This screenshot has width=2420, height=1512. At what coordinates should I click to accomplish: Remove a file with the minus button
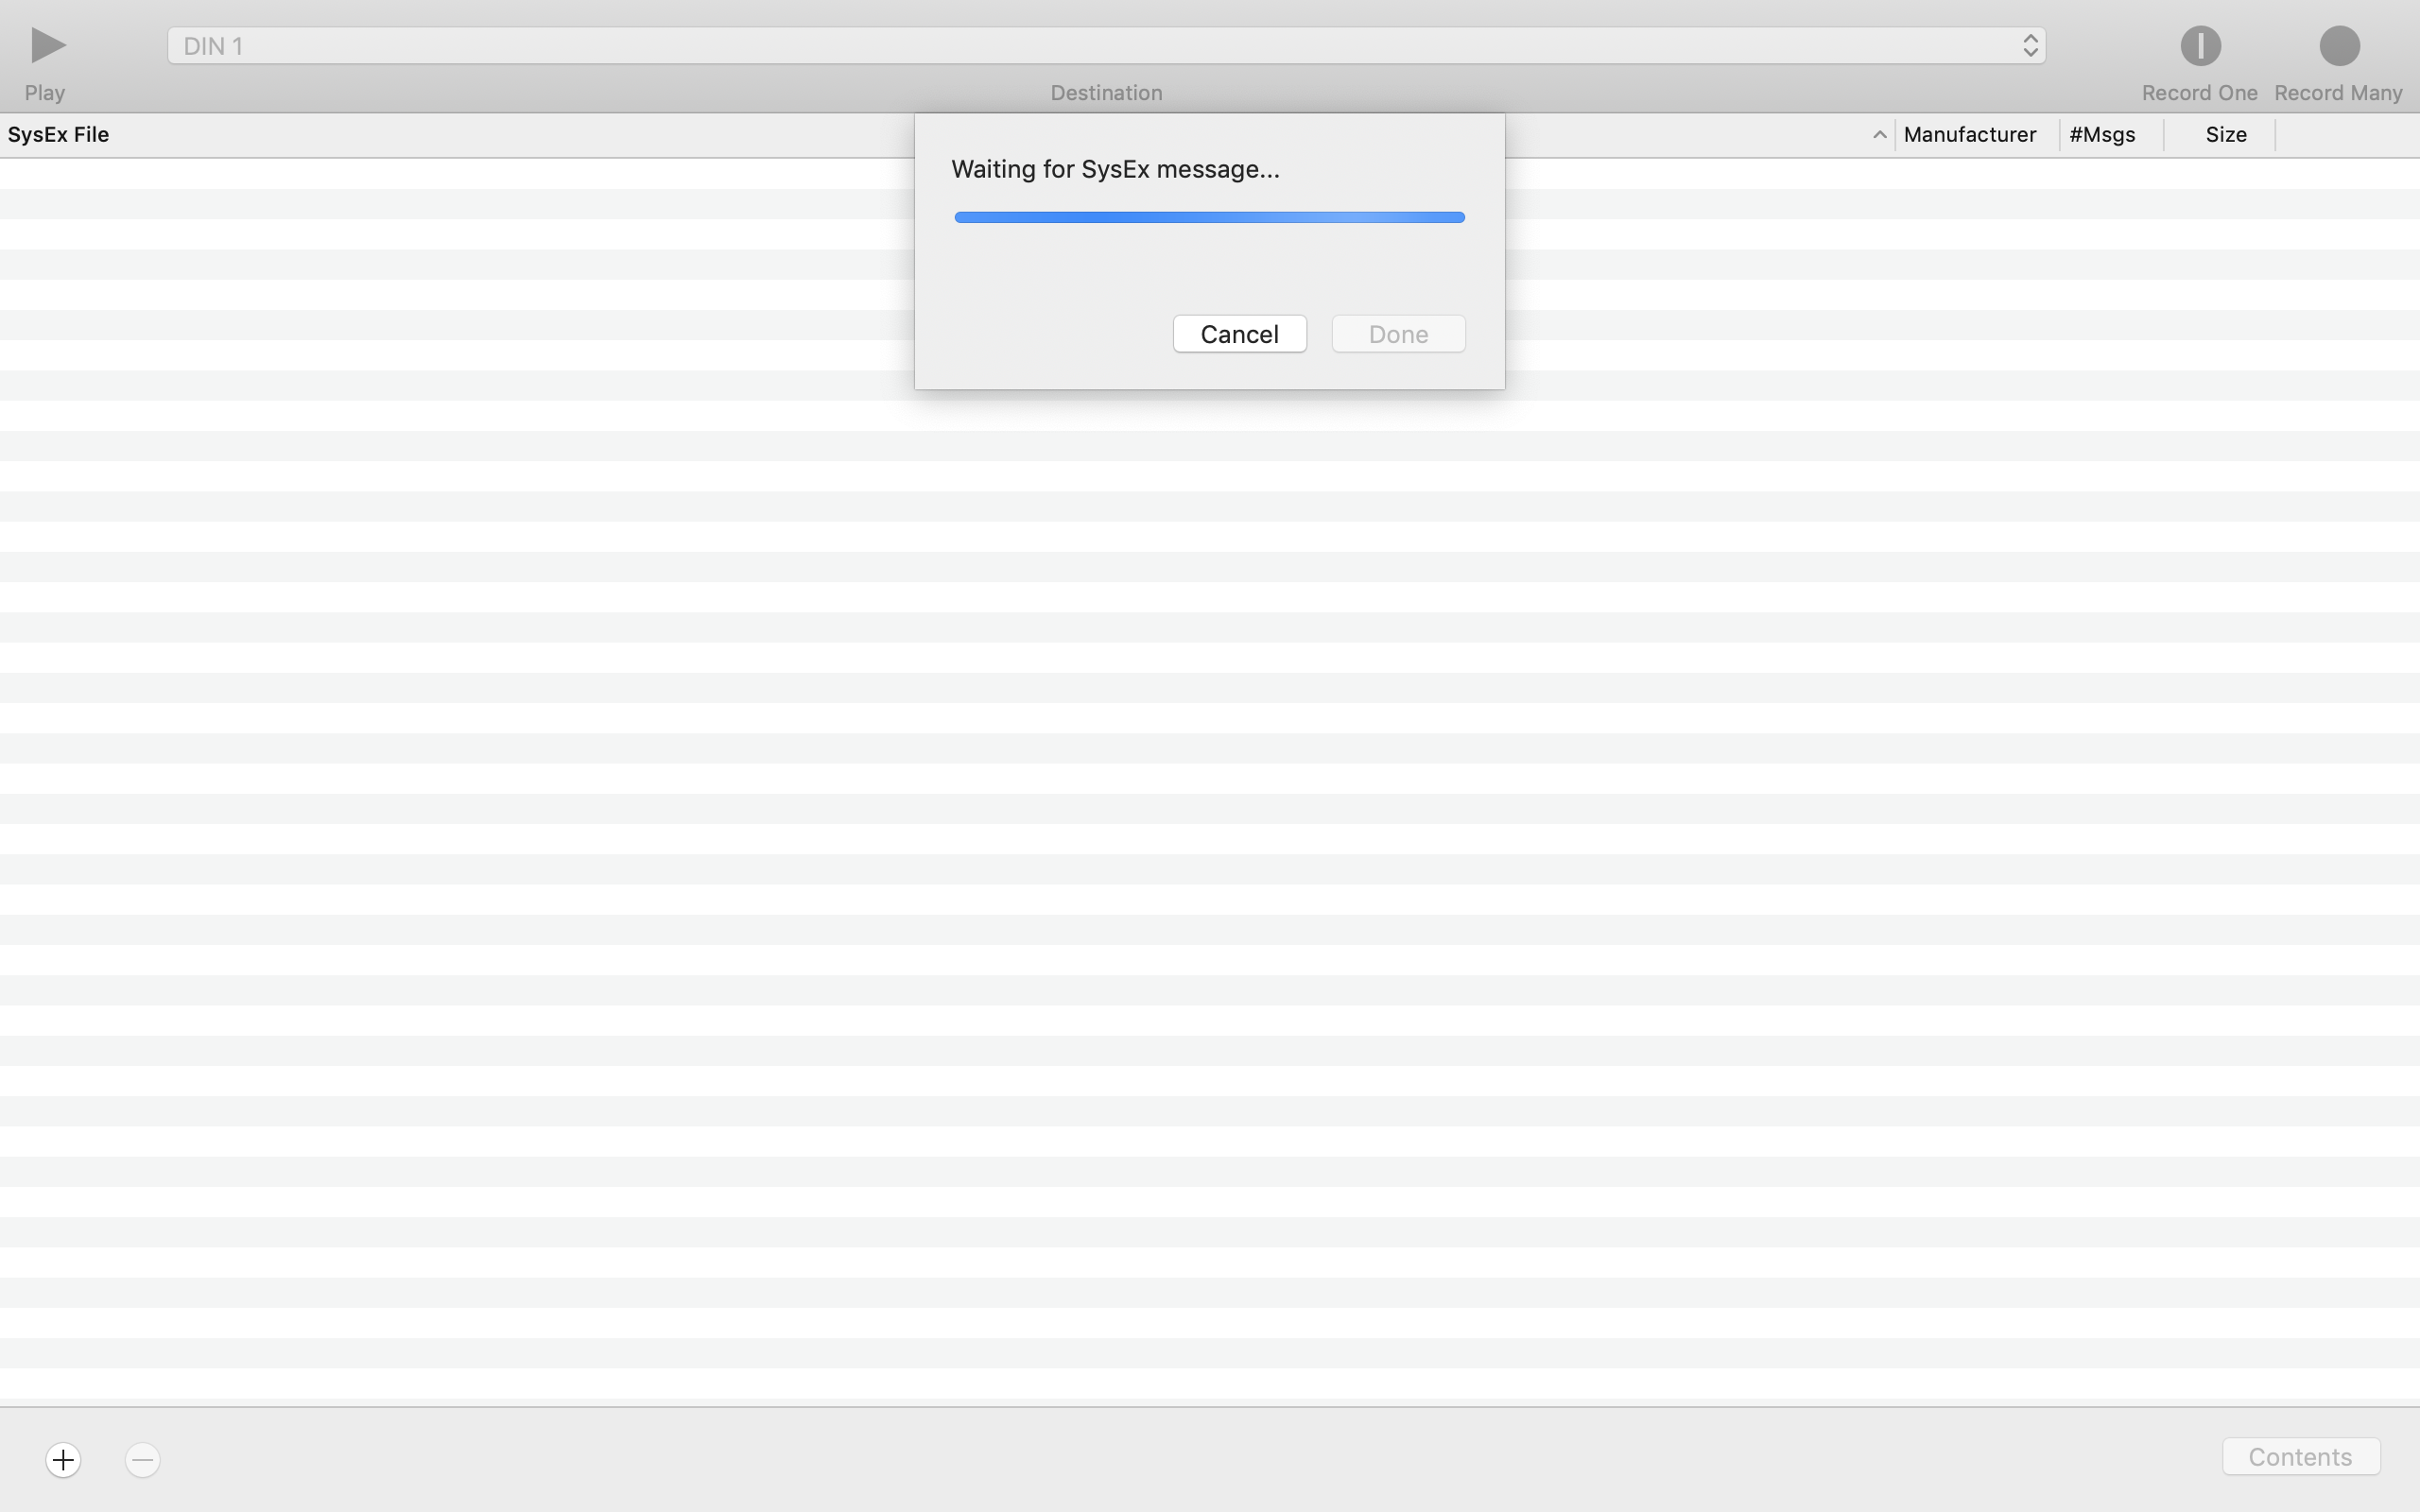143,1459
